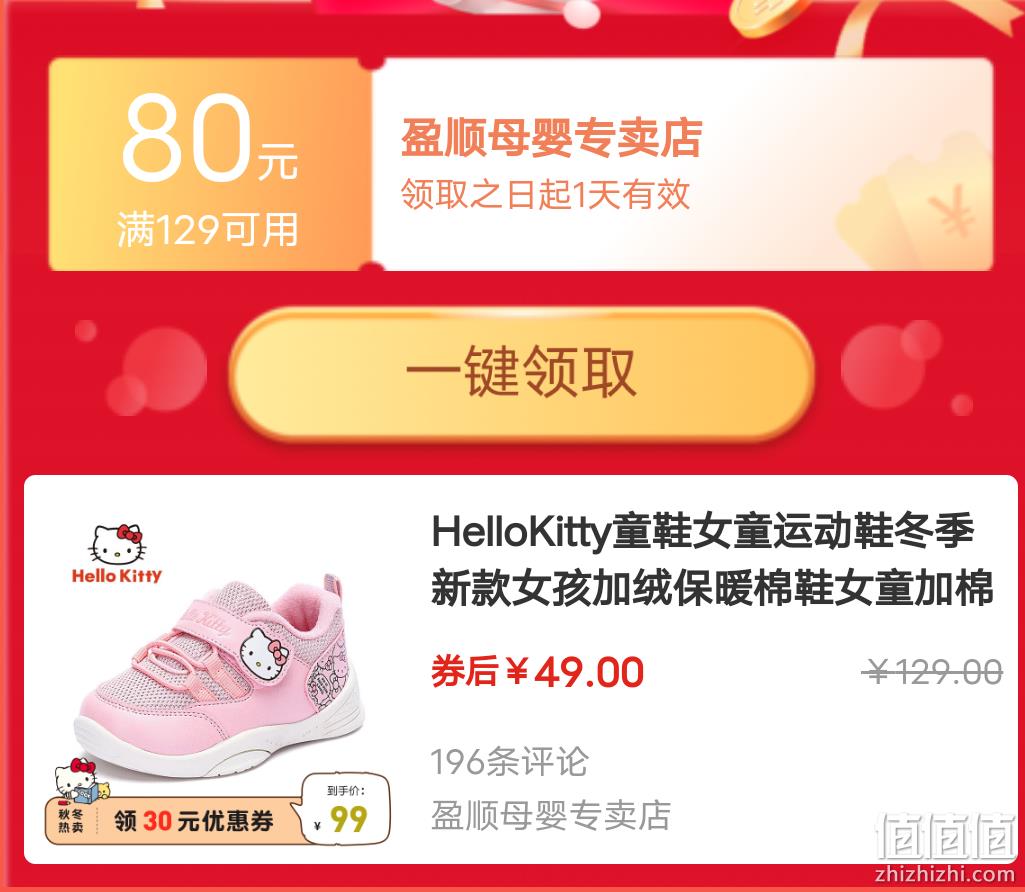The image size is (1025, 892).
Task: Click 领取之日起1天有效 validity text
Action: pos(545,194)
